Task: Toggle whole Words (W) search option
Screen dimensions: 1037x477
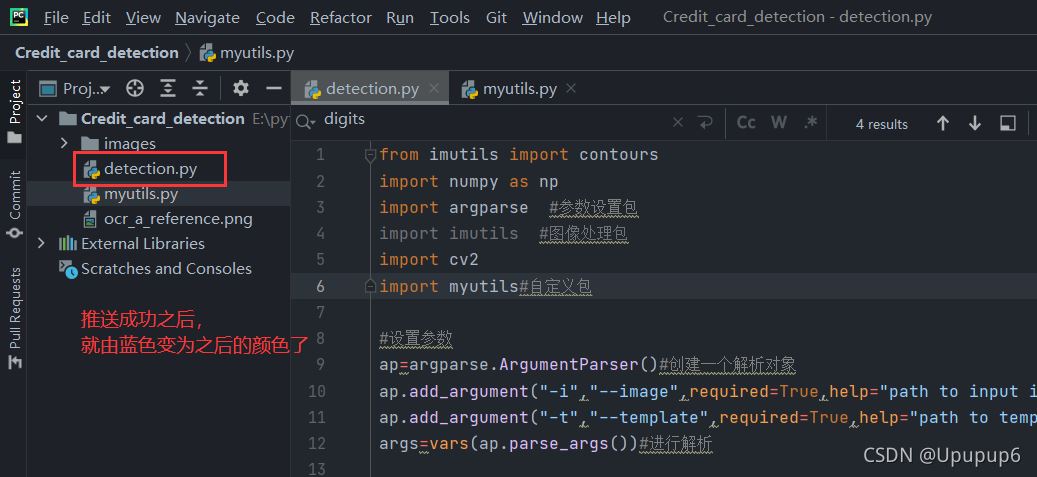Action: [x=779, y=122]
